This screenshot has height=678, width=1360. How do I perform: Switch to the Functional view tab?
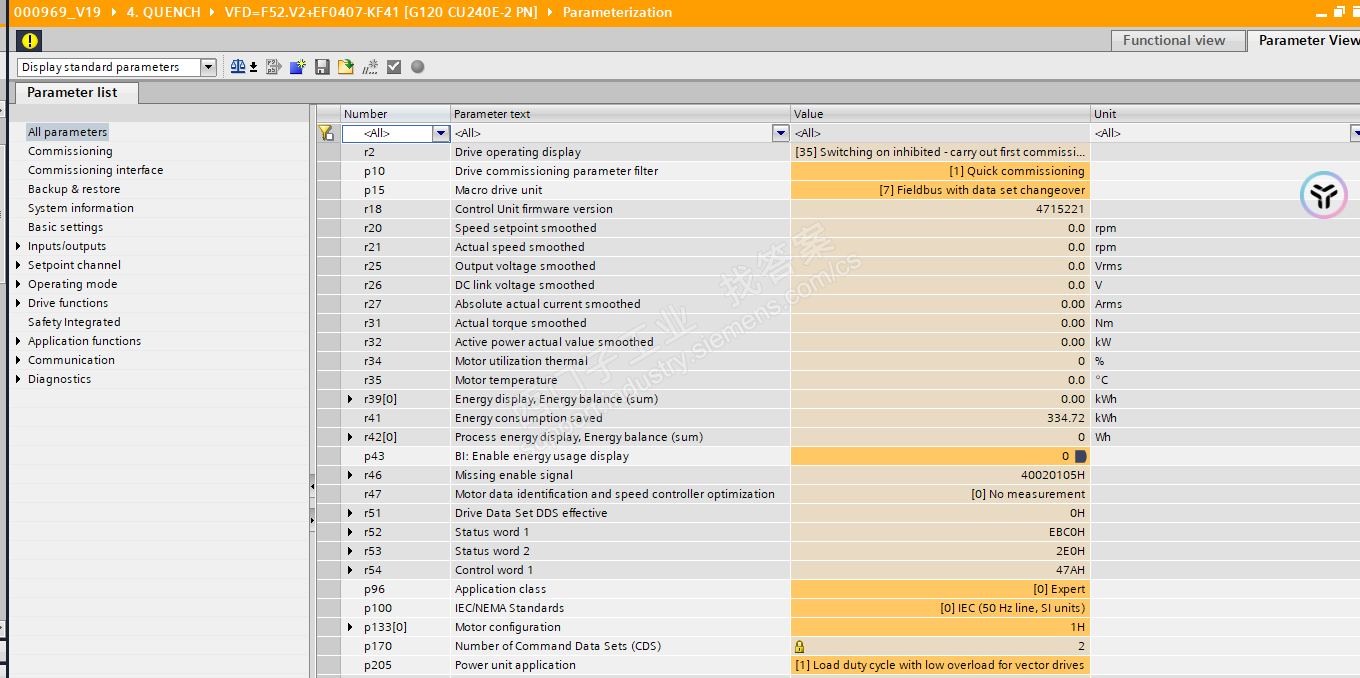[x=1173, y=41]
